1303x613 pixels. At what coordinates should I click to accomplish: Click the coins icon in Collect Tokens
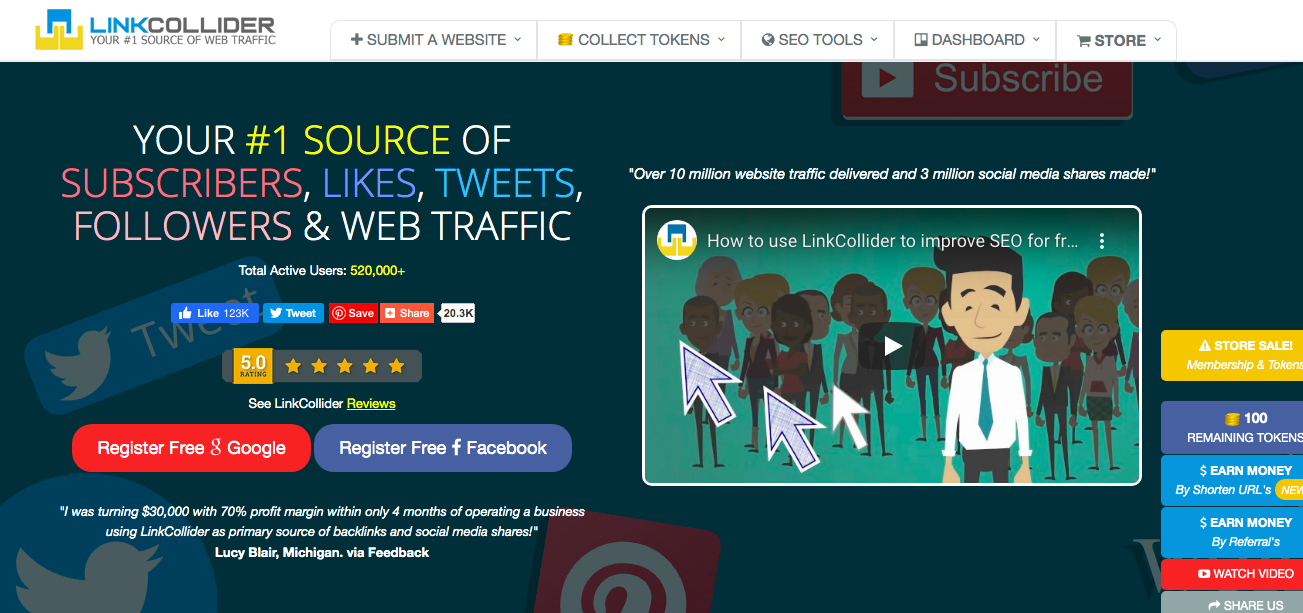[x=565, y=40]
